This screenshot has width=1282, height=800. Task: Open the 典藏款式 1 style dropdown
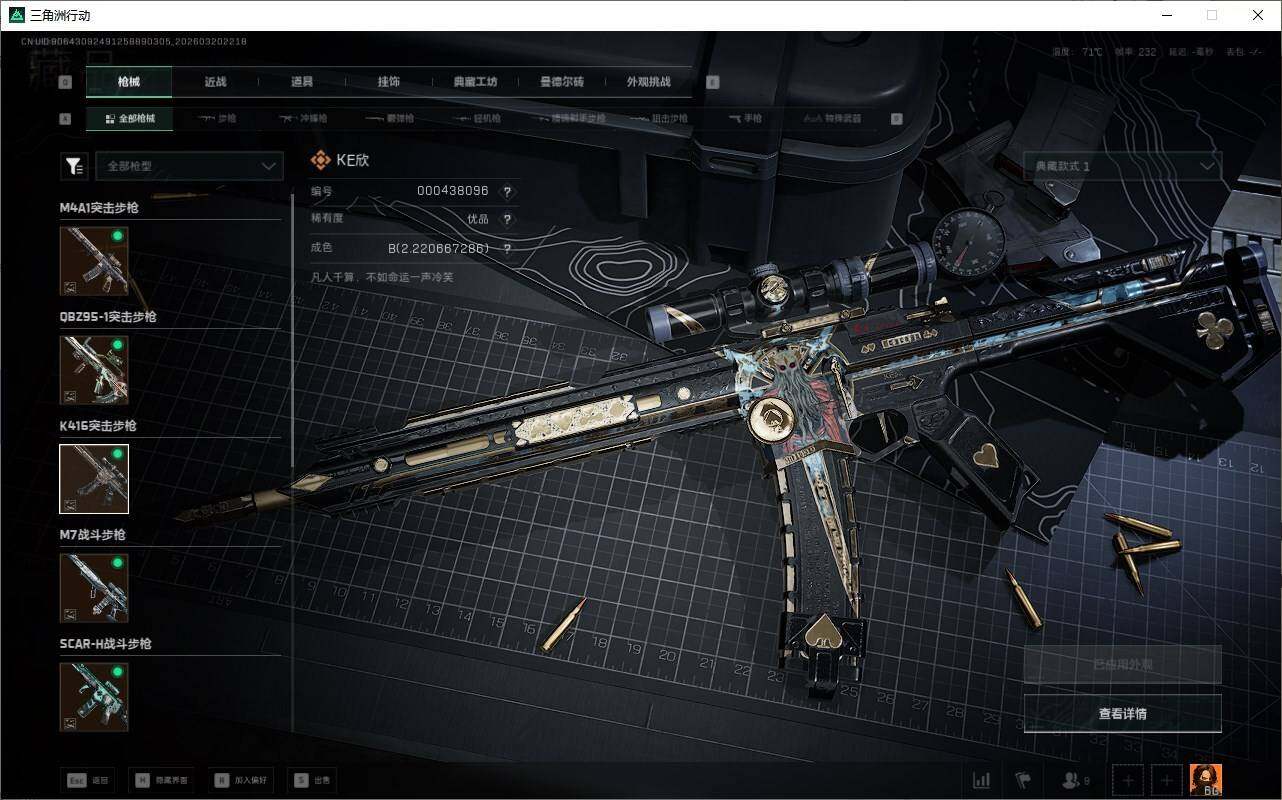point(1123,166)
